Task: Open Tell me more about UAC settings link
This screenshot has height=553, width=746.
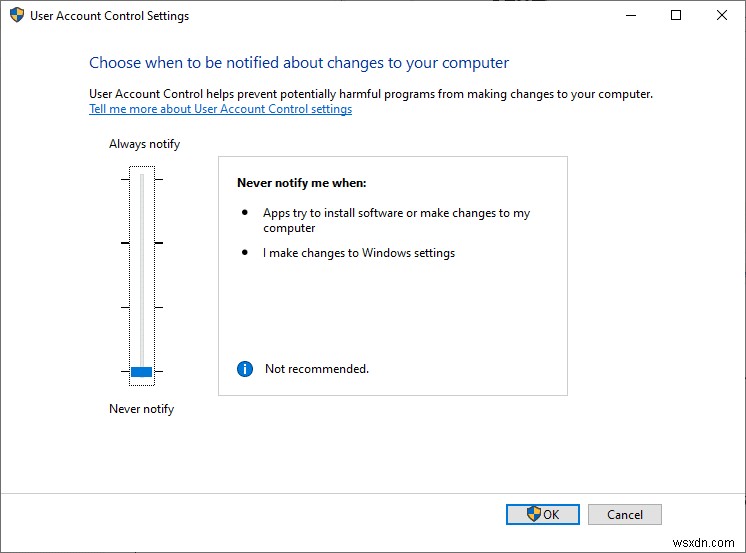Action: (x=220, y=109)
